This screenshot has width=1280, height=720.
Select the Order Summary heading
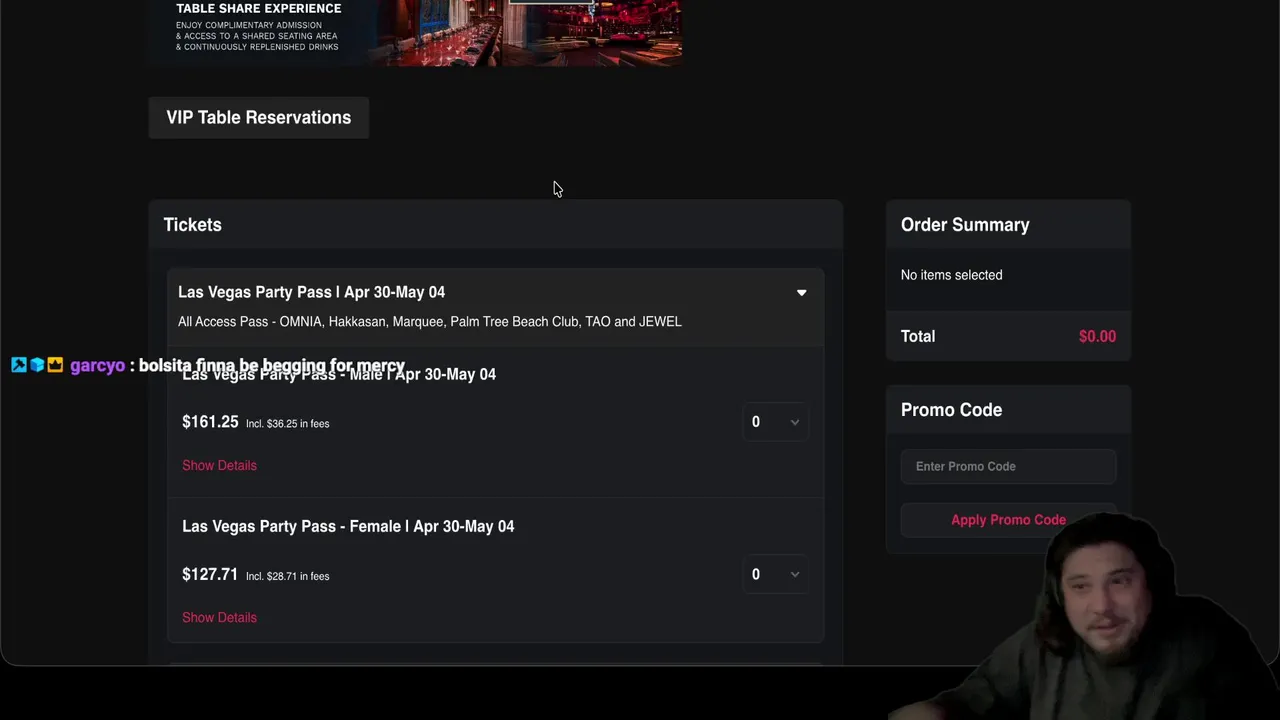pyautogui.click(x=965, y=225)
